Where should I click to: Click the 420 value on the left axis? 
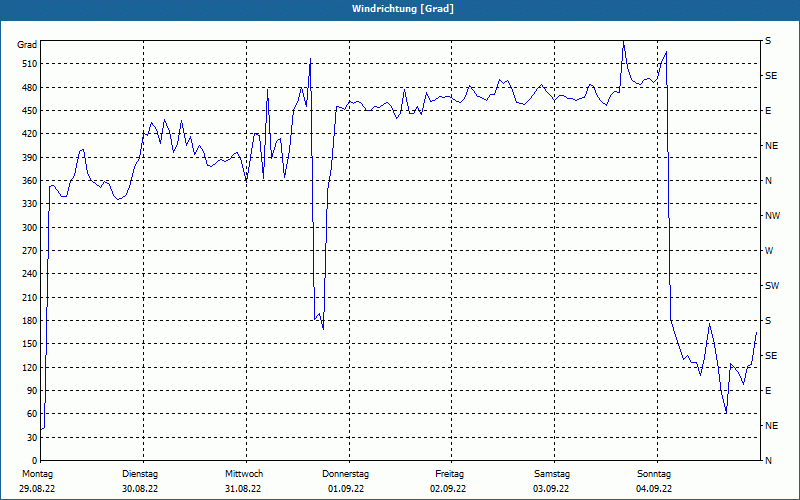coord(31,134)
